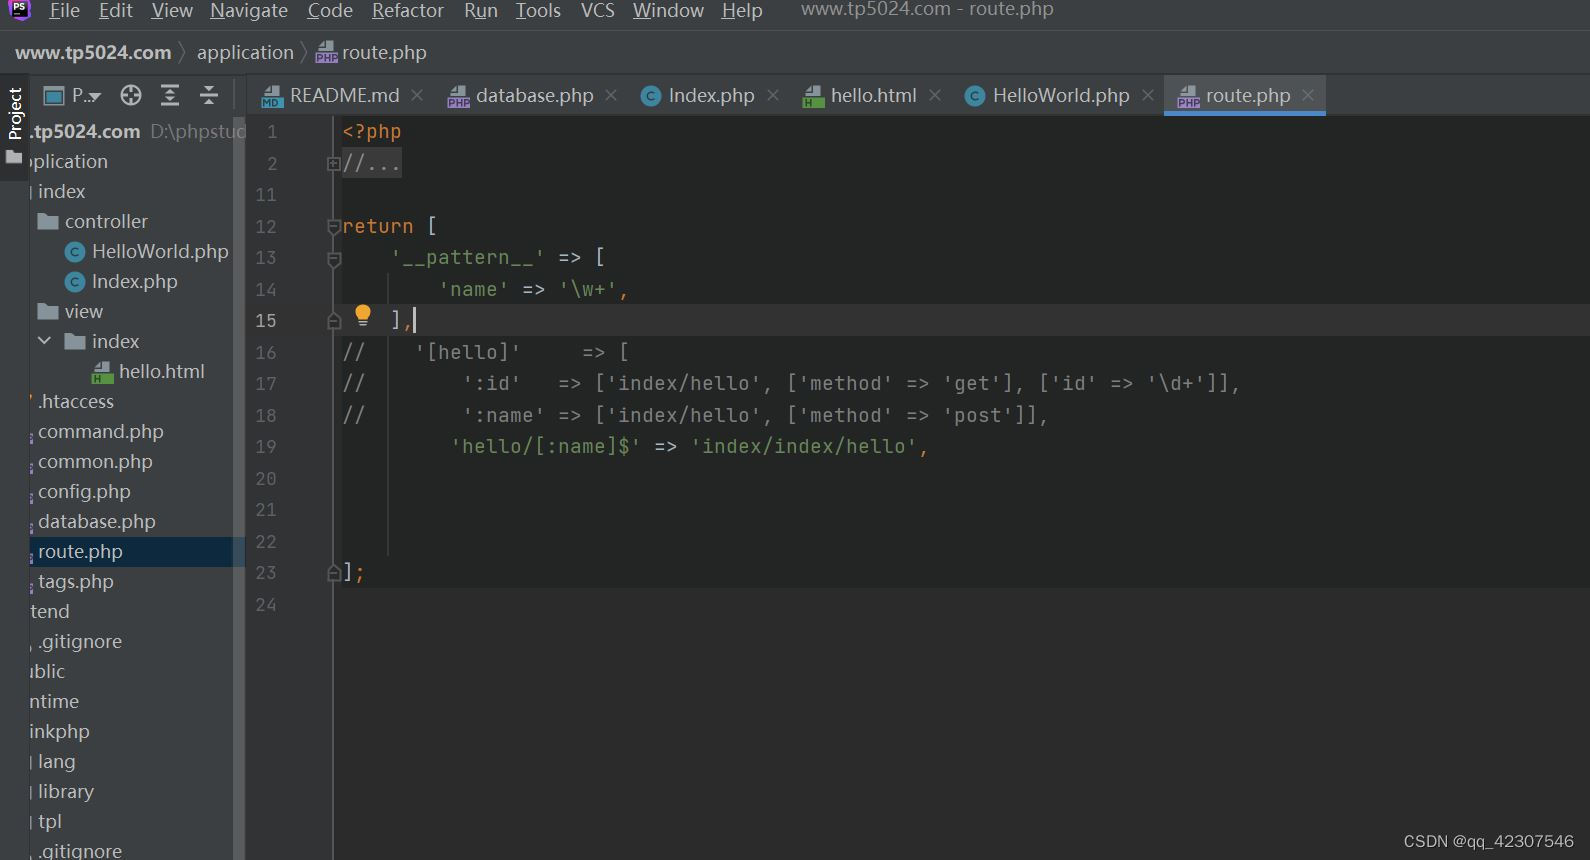Open the Tools menu
The image size is (1590, 860).
(x=538, y=11)
